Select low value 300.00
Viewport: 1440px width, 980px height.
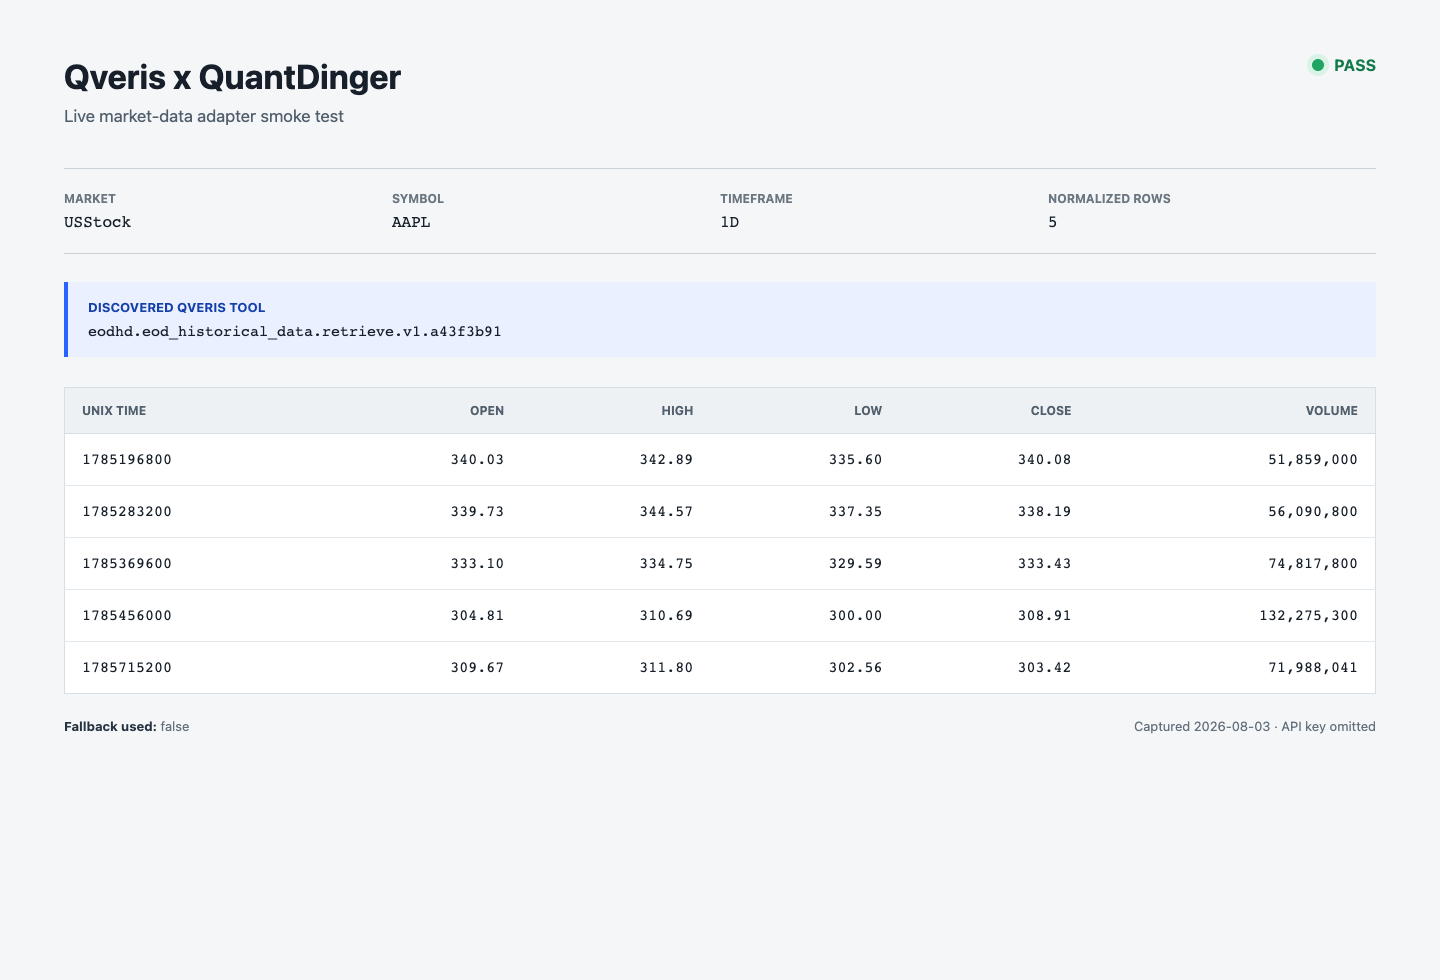(855, 616)
